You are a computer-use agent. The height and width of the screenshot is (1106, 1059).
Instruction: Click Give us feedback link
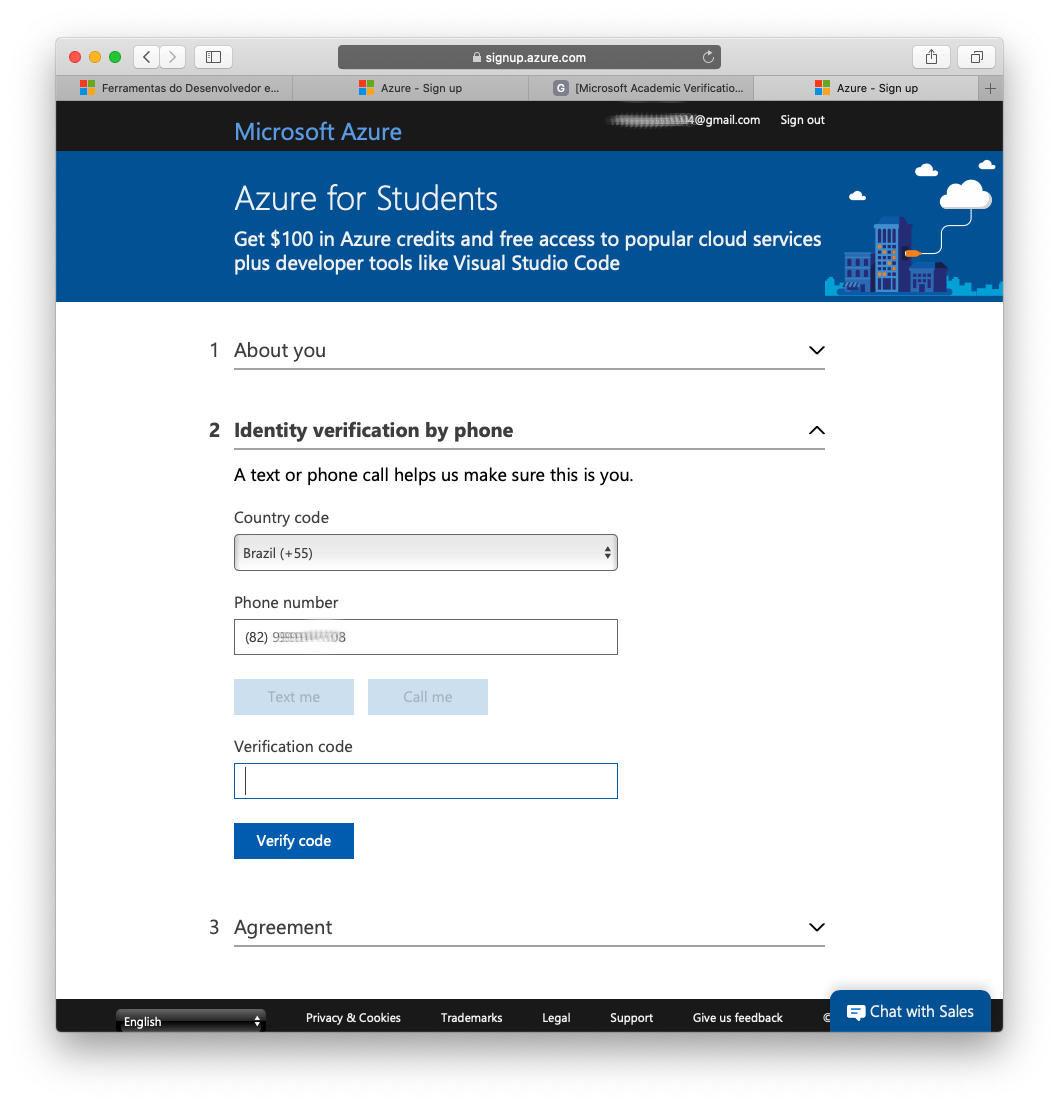(737, 1018)
